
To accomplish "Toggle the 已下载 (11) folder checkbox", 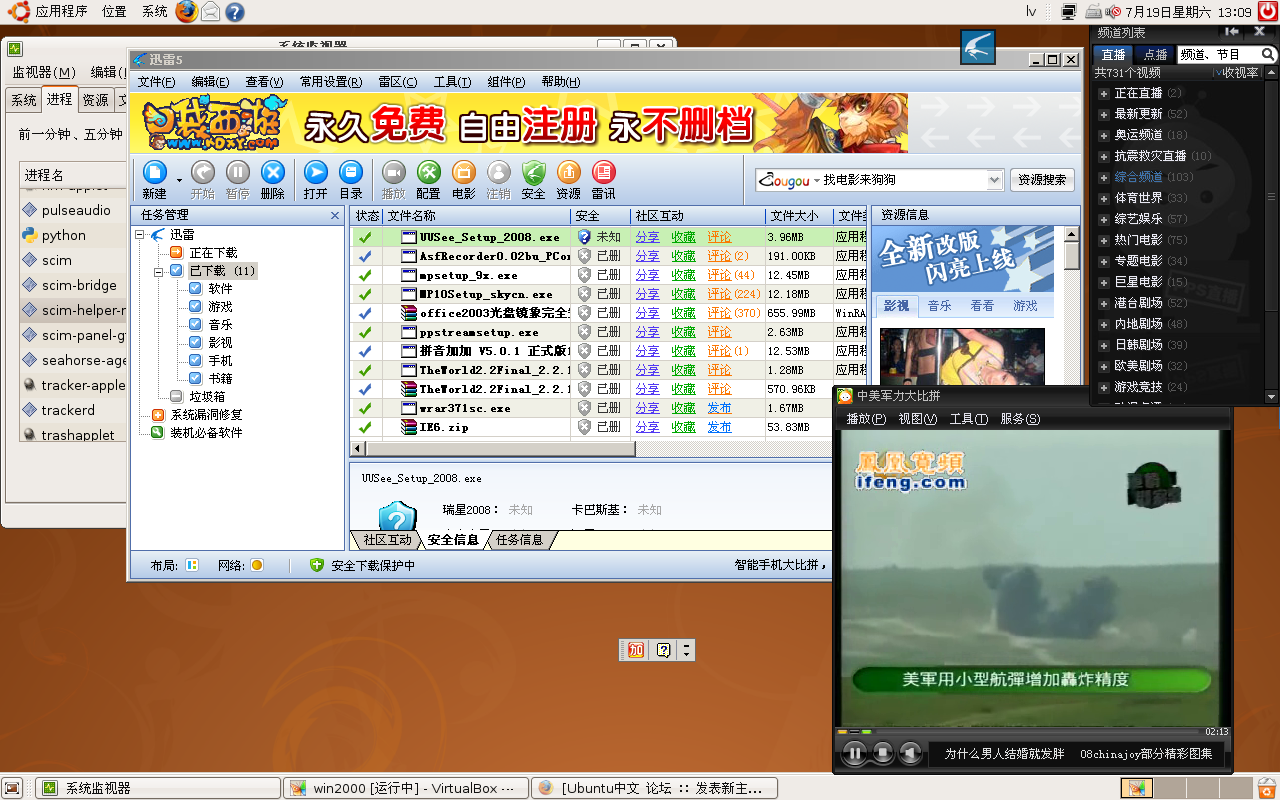I will pos(176,271).
